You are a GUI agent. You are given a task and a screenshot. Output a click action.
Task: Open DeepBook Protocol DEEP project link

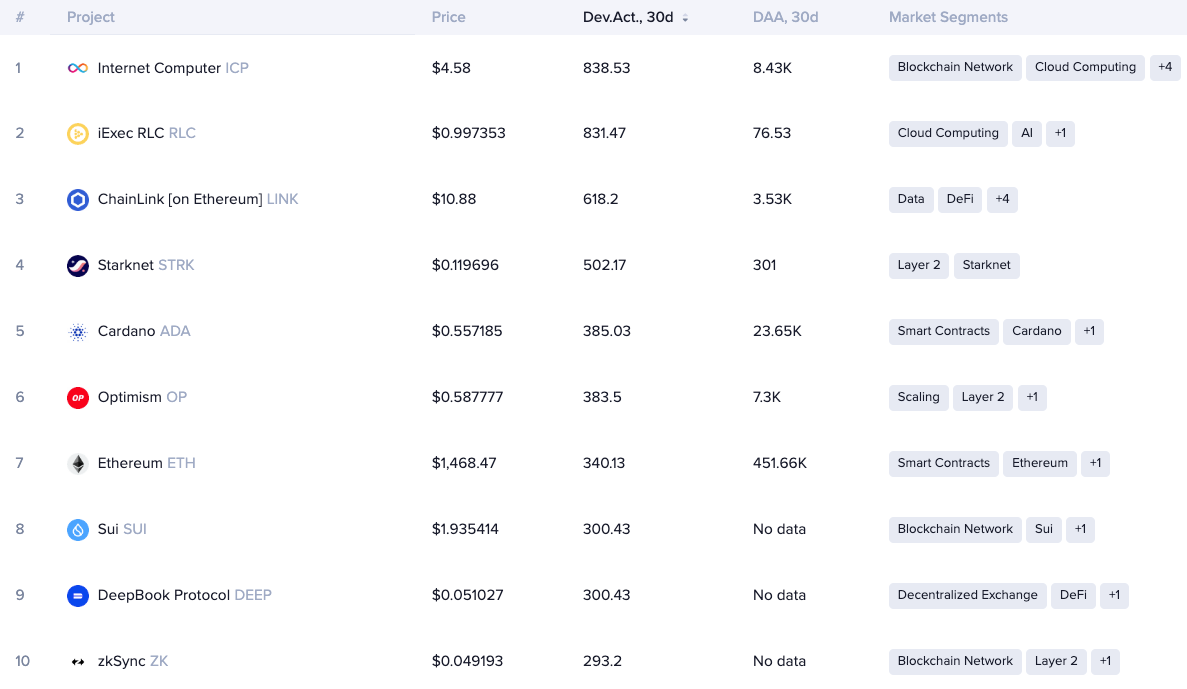(x=184, y=595)
